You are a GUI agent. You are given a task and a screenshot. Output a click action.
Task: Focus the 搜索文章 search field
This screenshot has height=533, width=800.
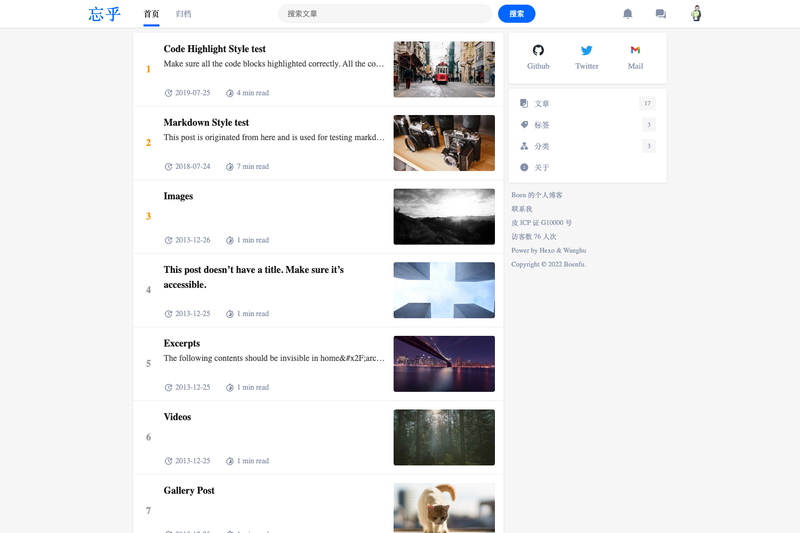coord(385,14)
